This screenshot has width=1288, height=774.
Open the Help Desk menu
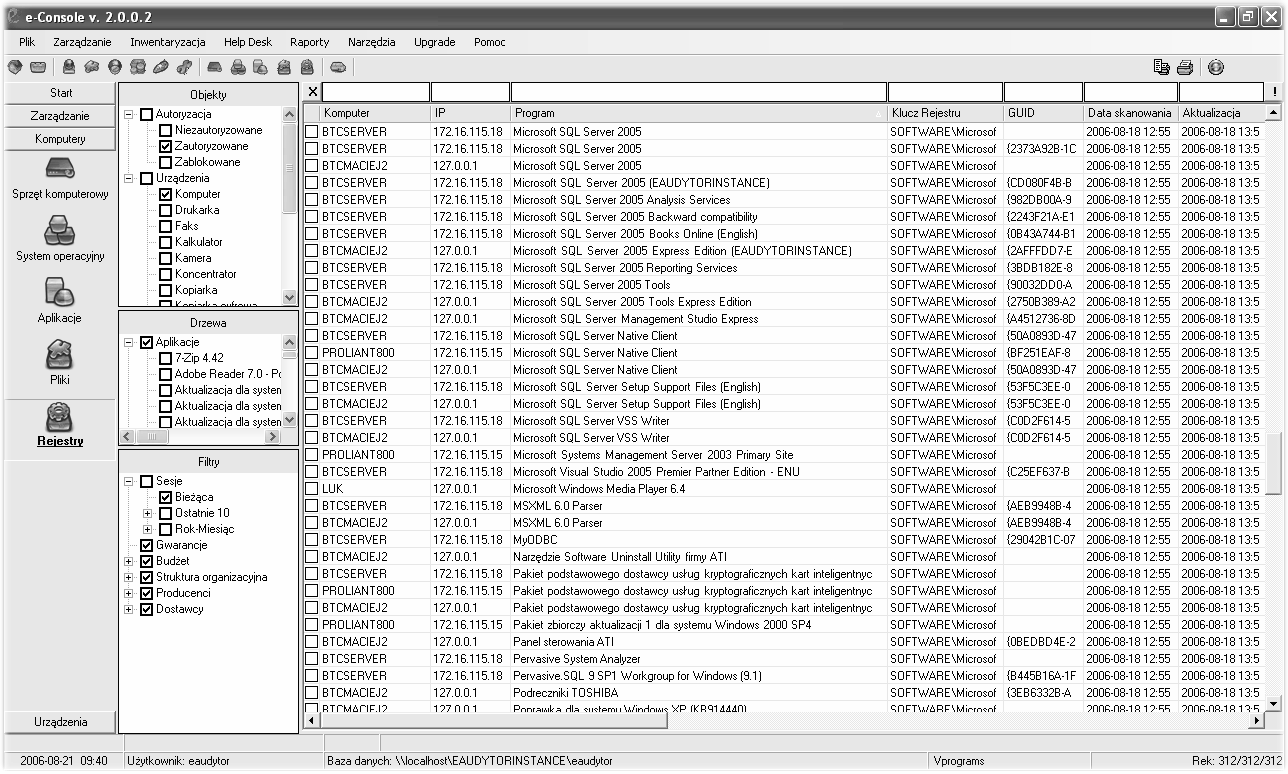(x=247, y=42)
